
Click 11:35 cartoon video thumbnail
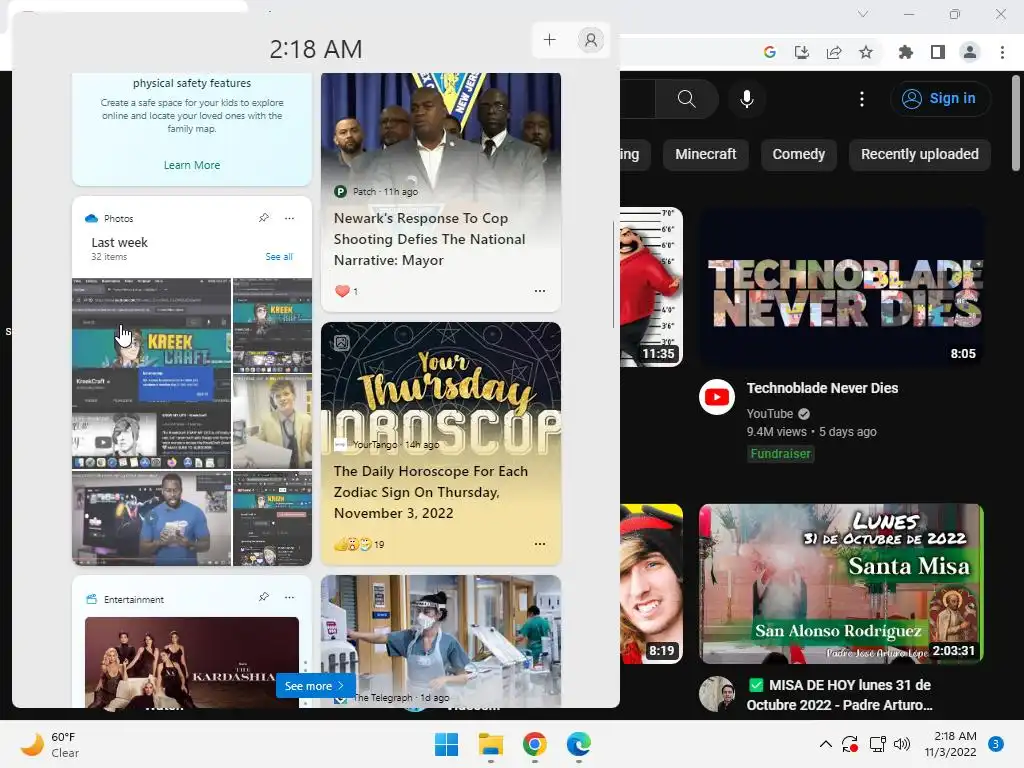(x=651, y=287)
